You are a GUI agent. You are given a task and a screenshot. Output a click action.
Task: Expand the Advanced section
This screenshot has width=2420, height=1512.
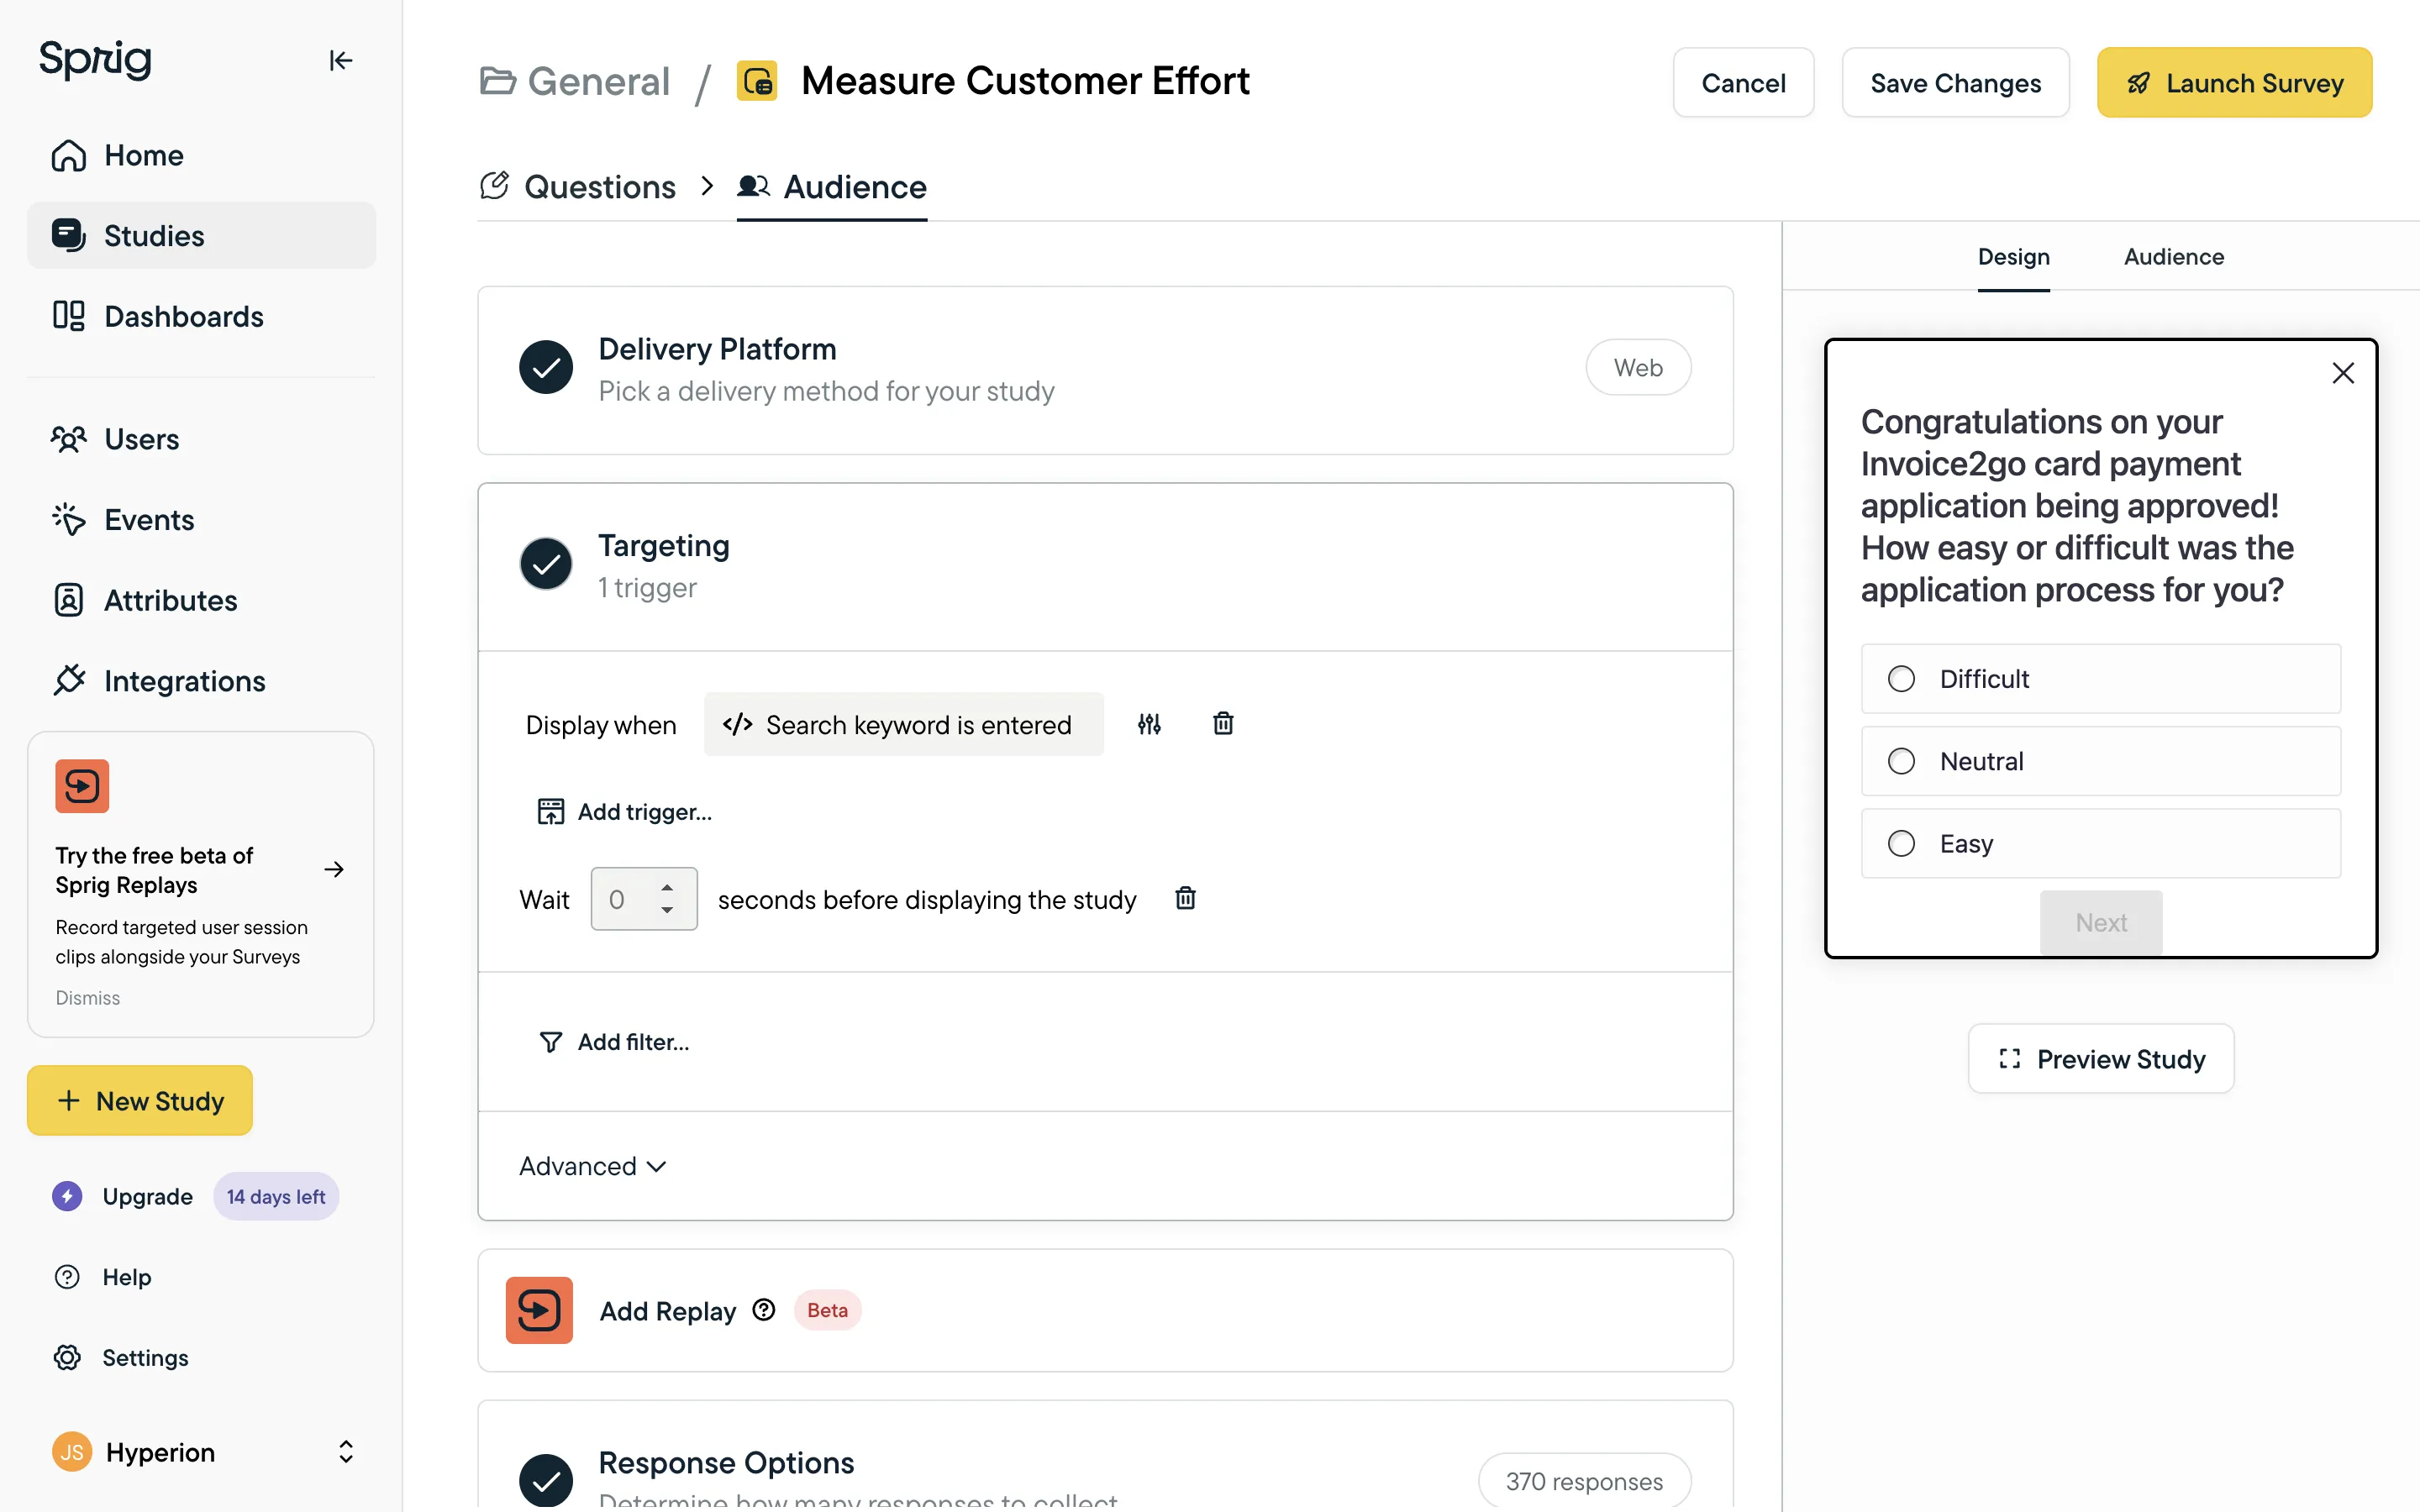click(x=592, y=1166)
